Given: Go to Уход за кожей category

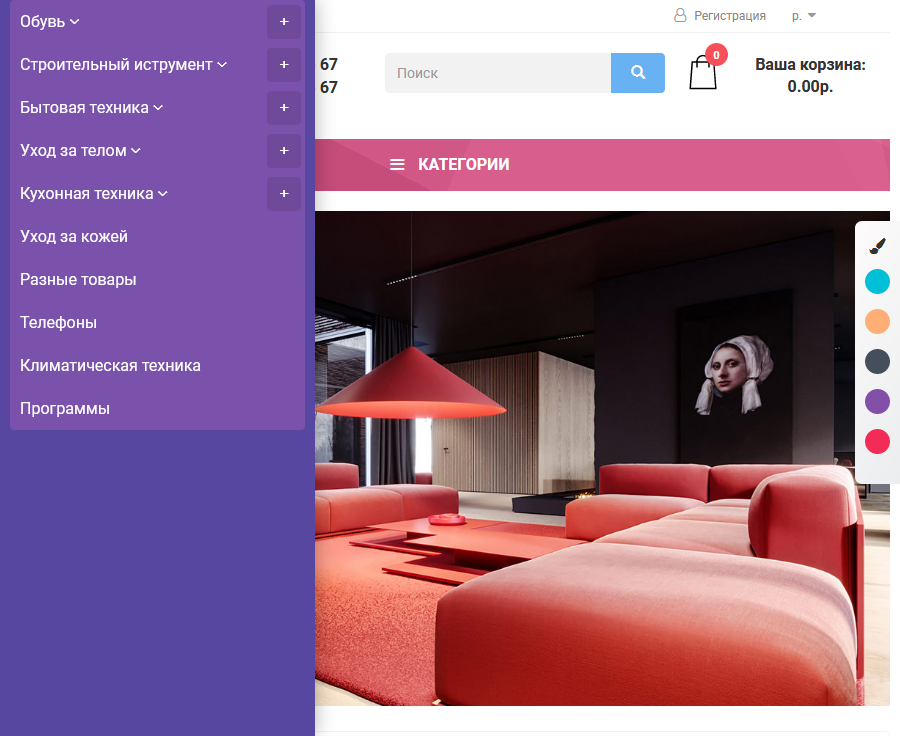Looking at the screenshot, I should pyautogui.click(x=74, y=237).
